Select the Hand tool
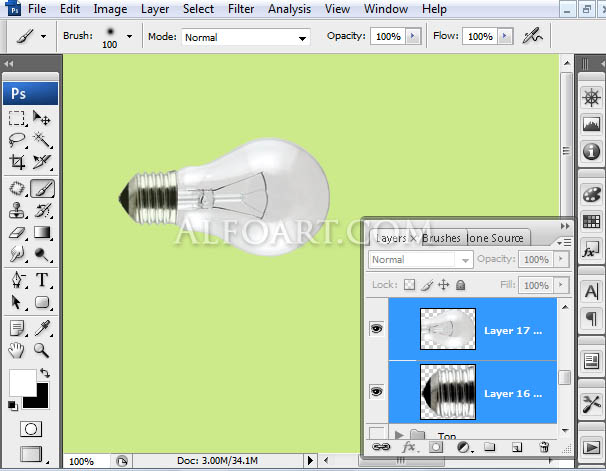The height and width of the screenshot is (471, 606). point(17,350)
